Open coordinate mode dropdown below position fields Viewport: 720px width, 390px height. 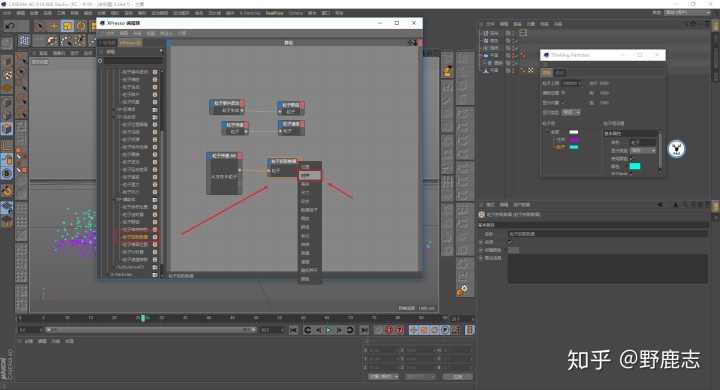tap(383, 377)
